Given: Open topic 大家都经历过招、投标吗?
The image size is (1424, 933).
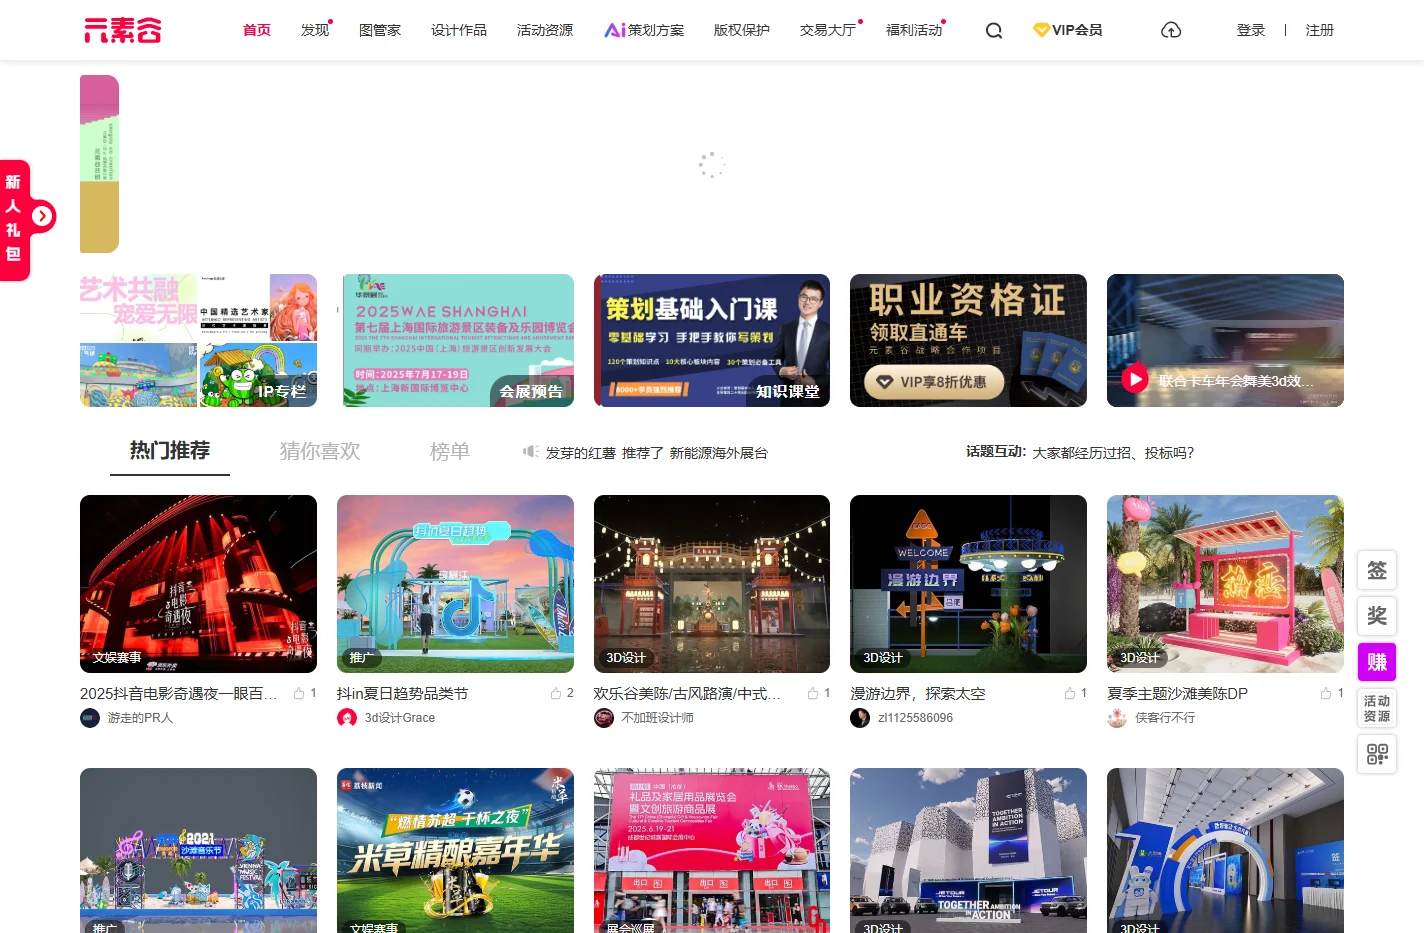Looking at the screenshot, I should [x=1113, y=453].
